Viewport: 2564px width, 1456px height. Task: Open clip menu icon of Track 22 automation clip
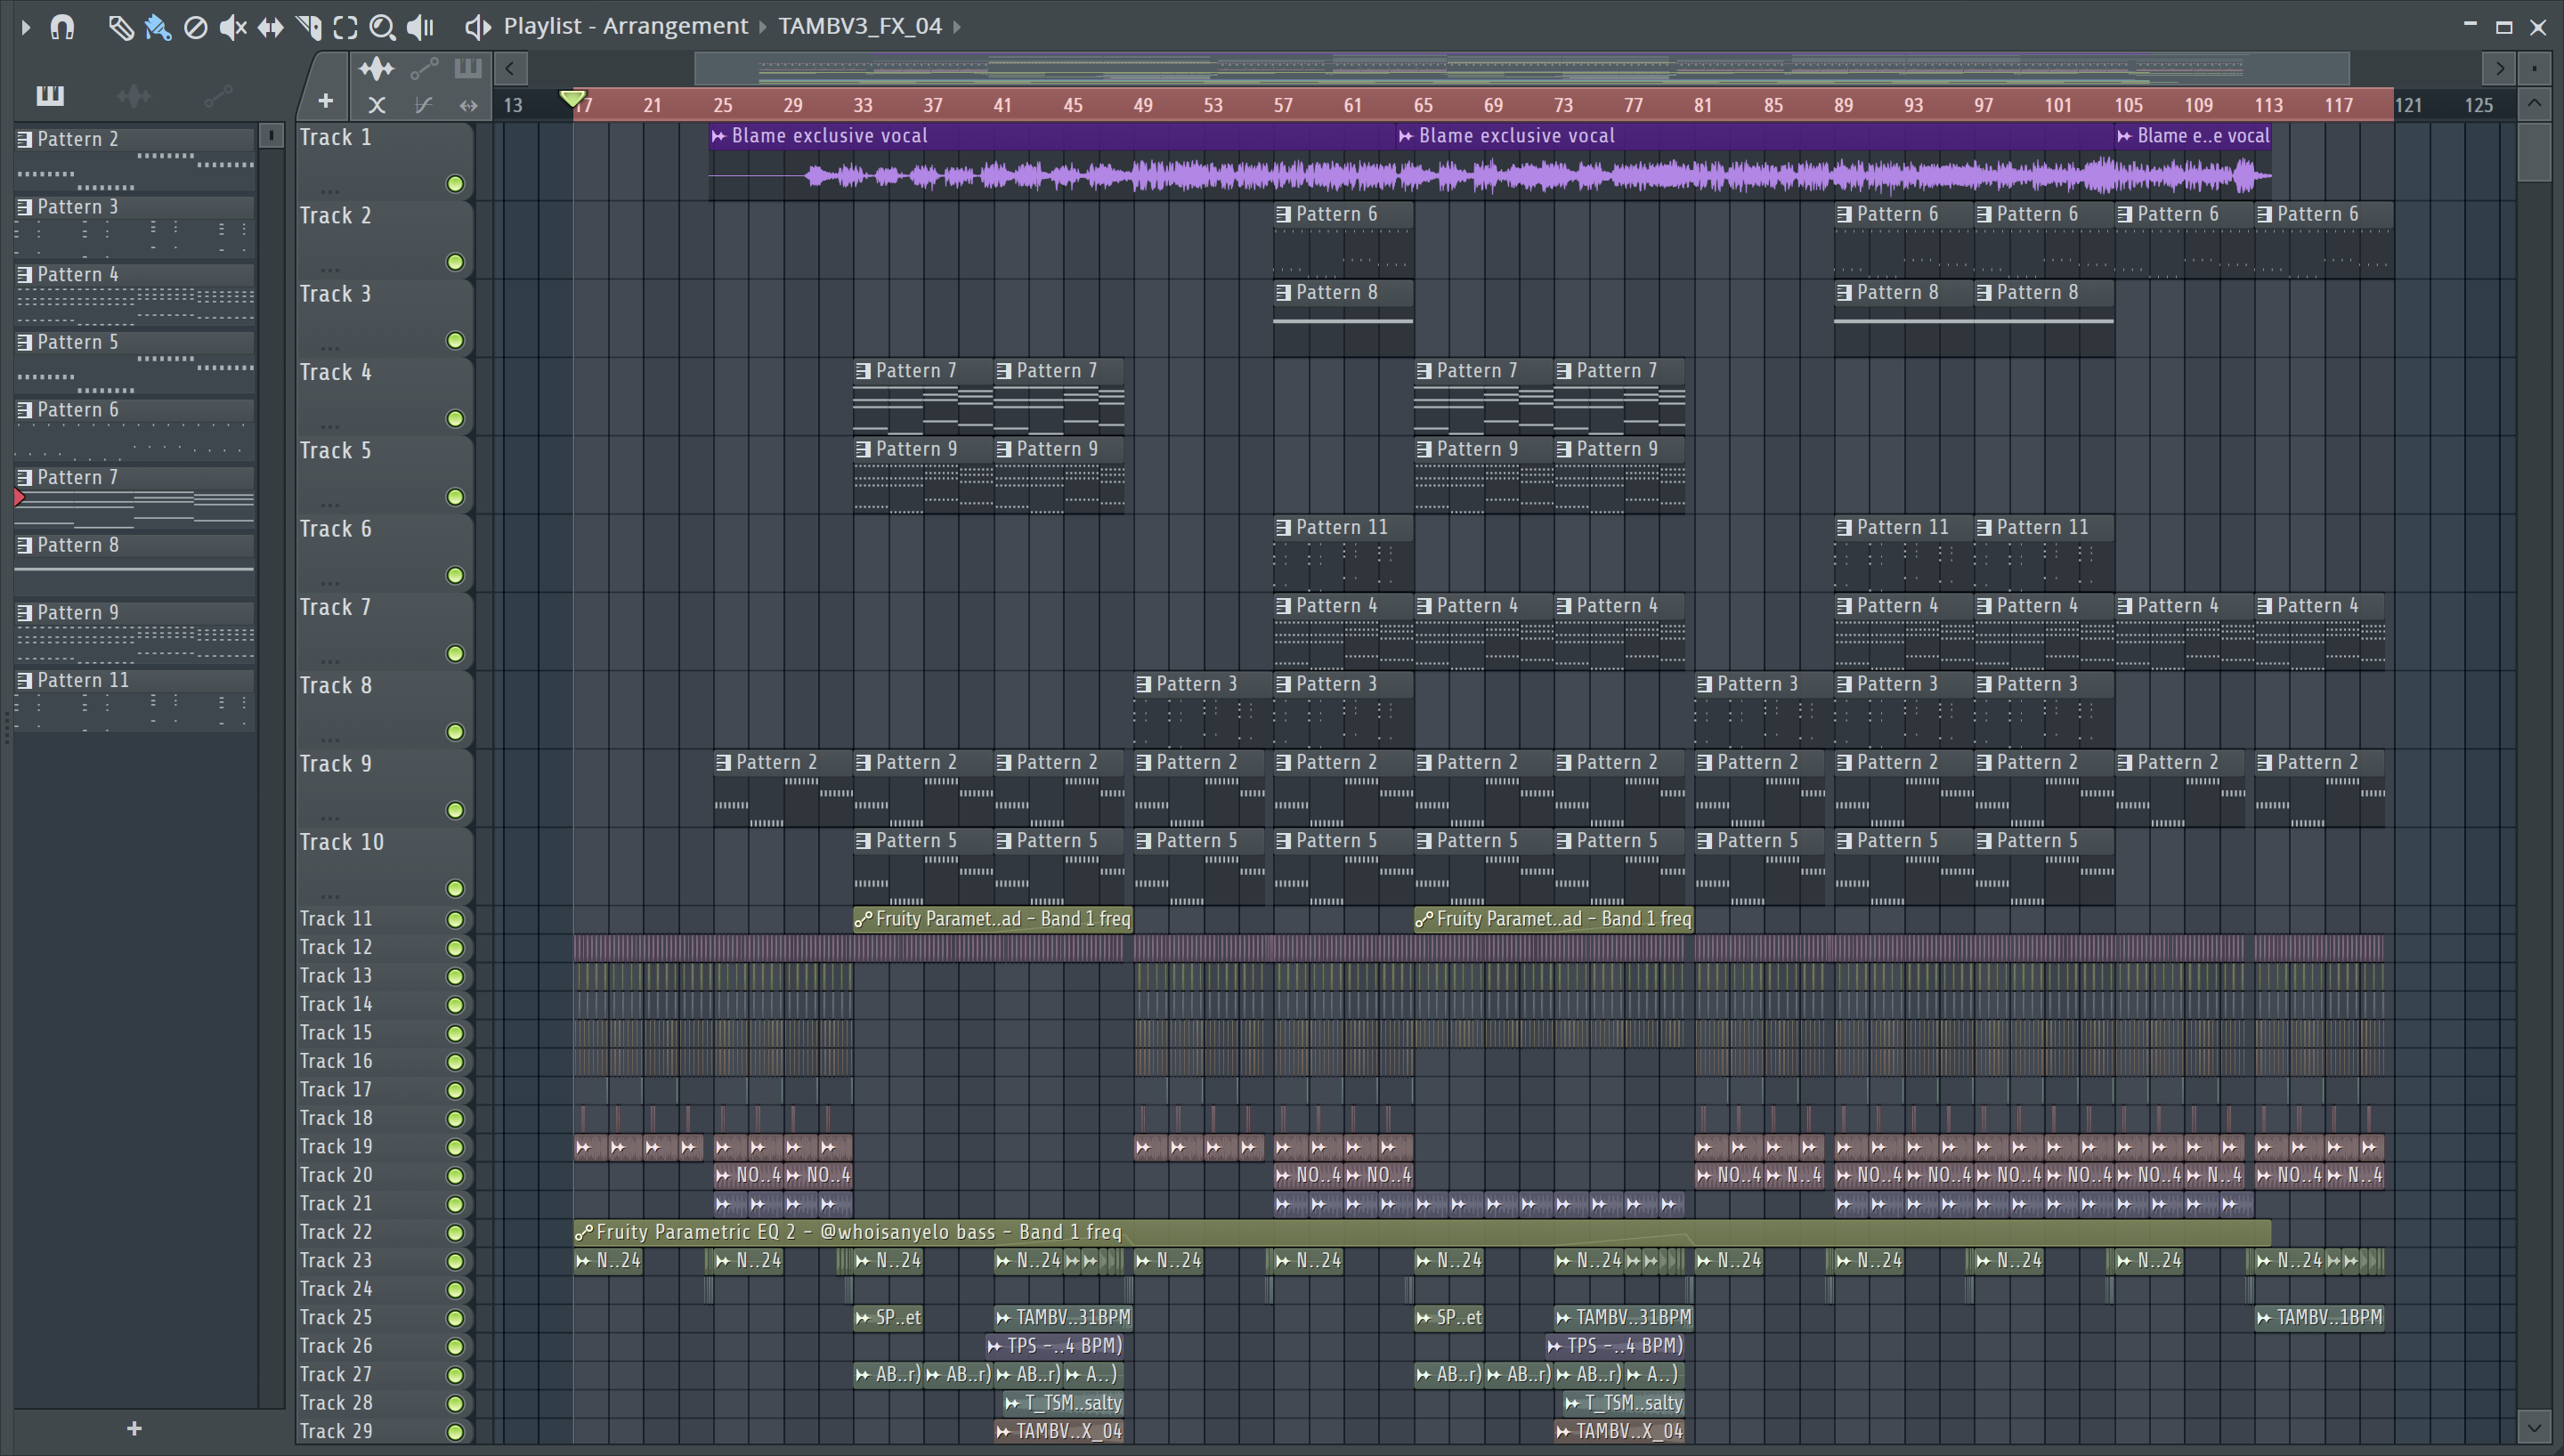(584, 1233)
